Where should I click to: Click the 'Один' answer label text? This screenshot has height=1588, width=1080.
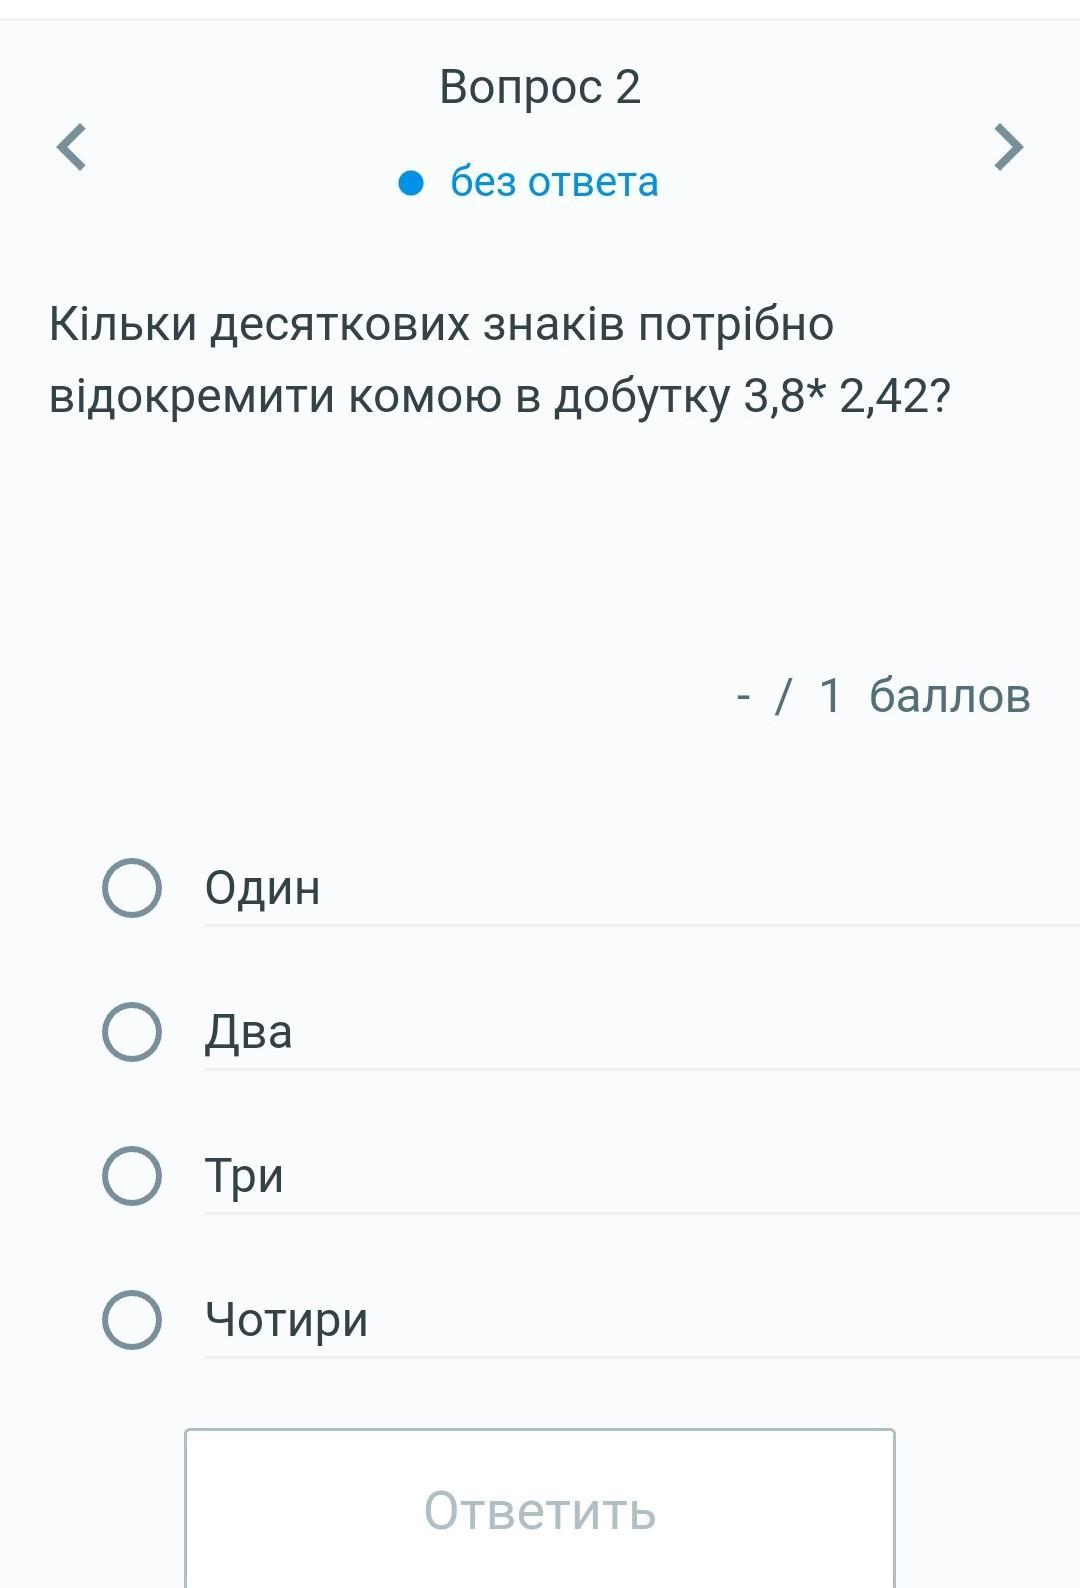click(x=262, y=887)
